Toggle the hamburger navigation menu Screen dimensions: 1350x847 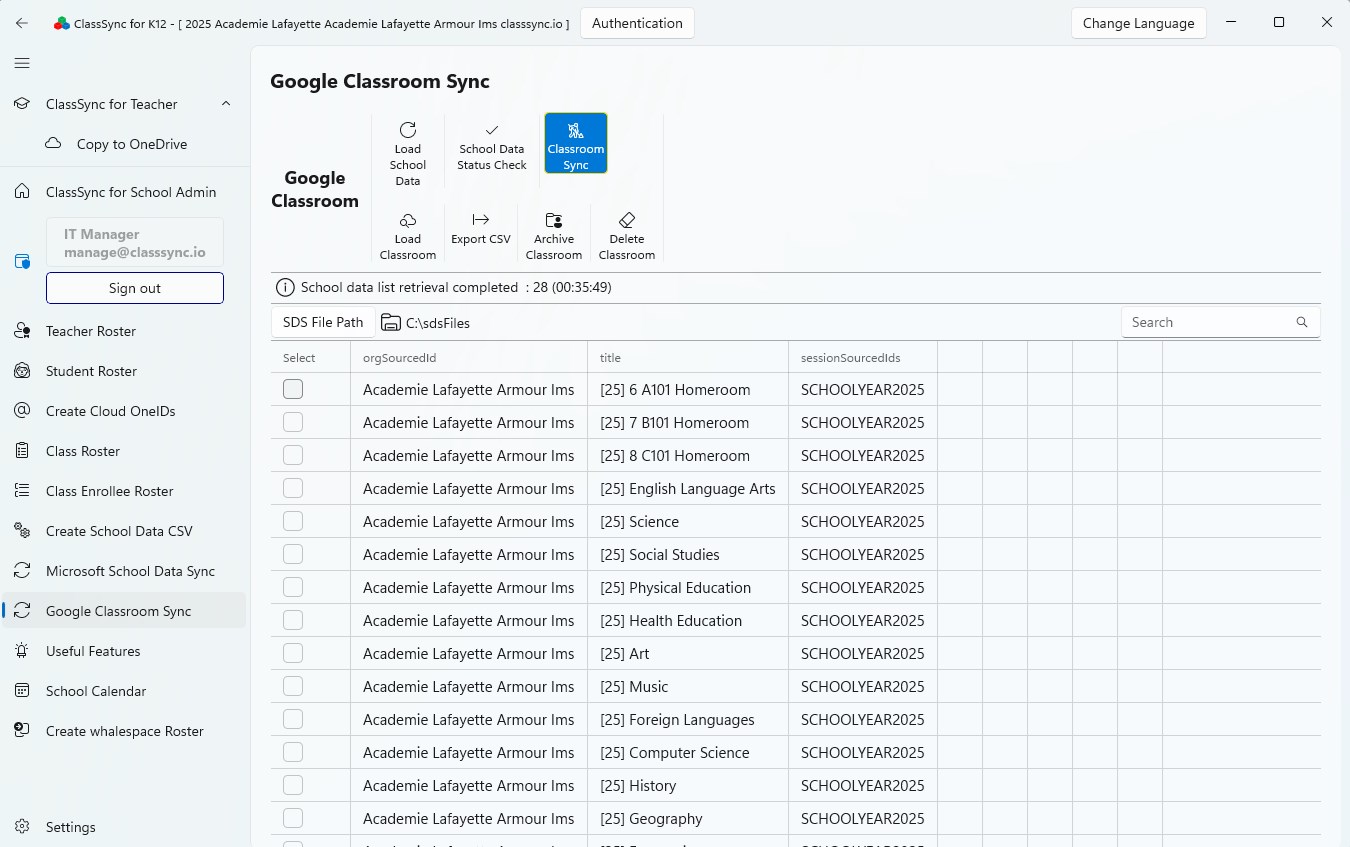(x=22, y=63)
